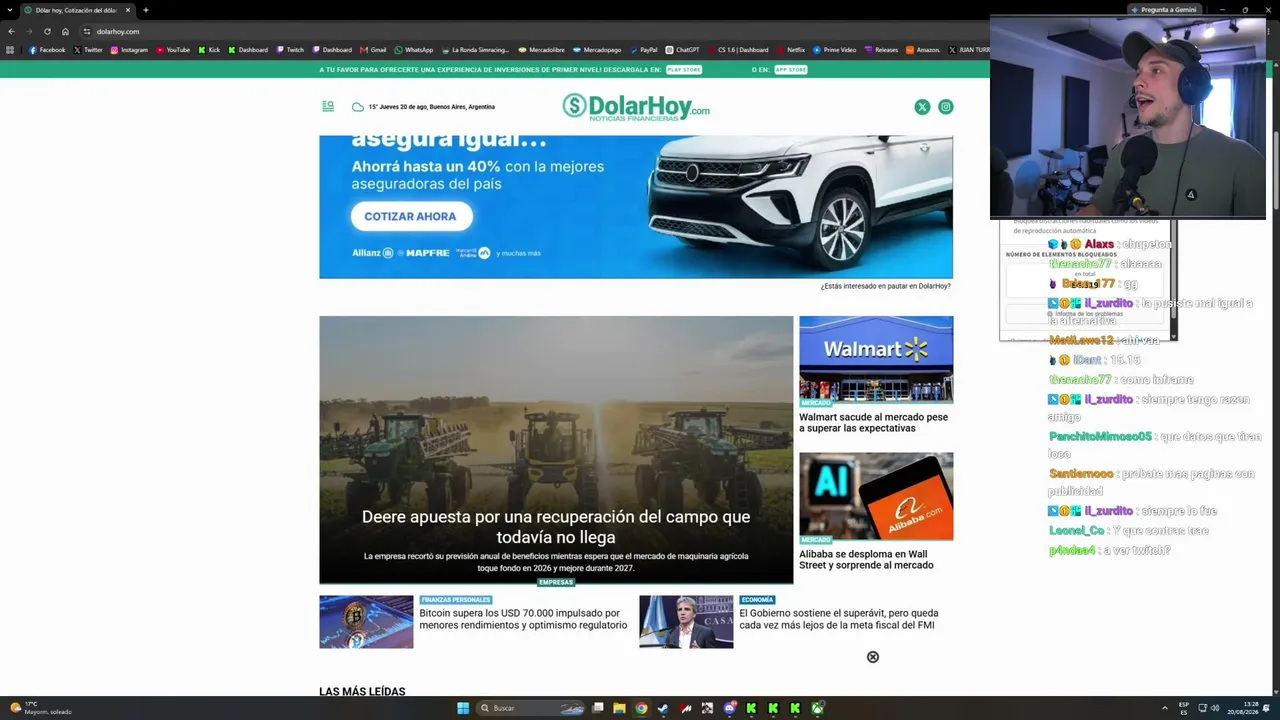Open 'Bitcoin supera los USD 70.000' headline
The width and height of the screenshot is (1280, 720).
coord(523,619)
